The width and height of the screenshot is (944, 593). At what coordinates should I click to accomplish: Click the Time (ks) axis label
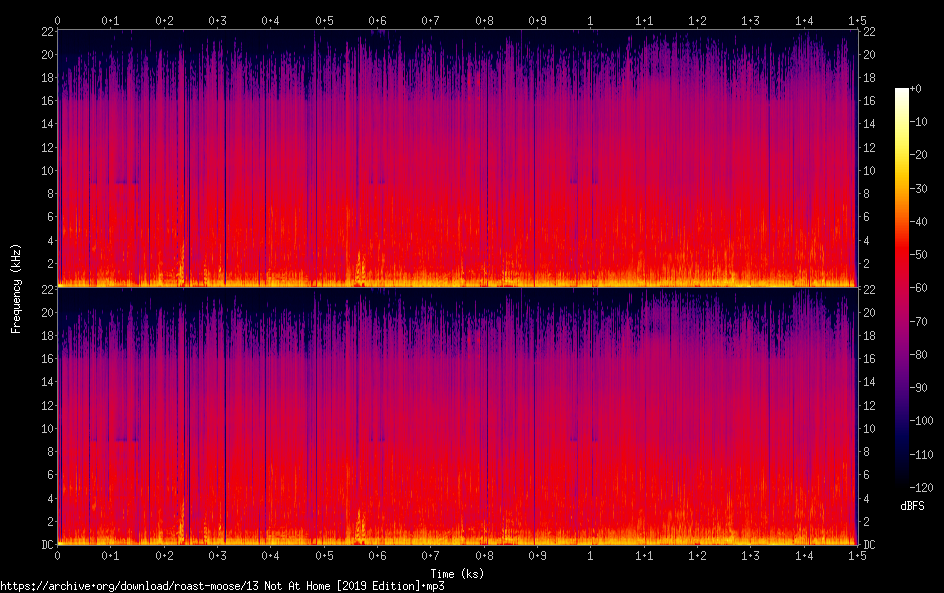coord(457,573)
